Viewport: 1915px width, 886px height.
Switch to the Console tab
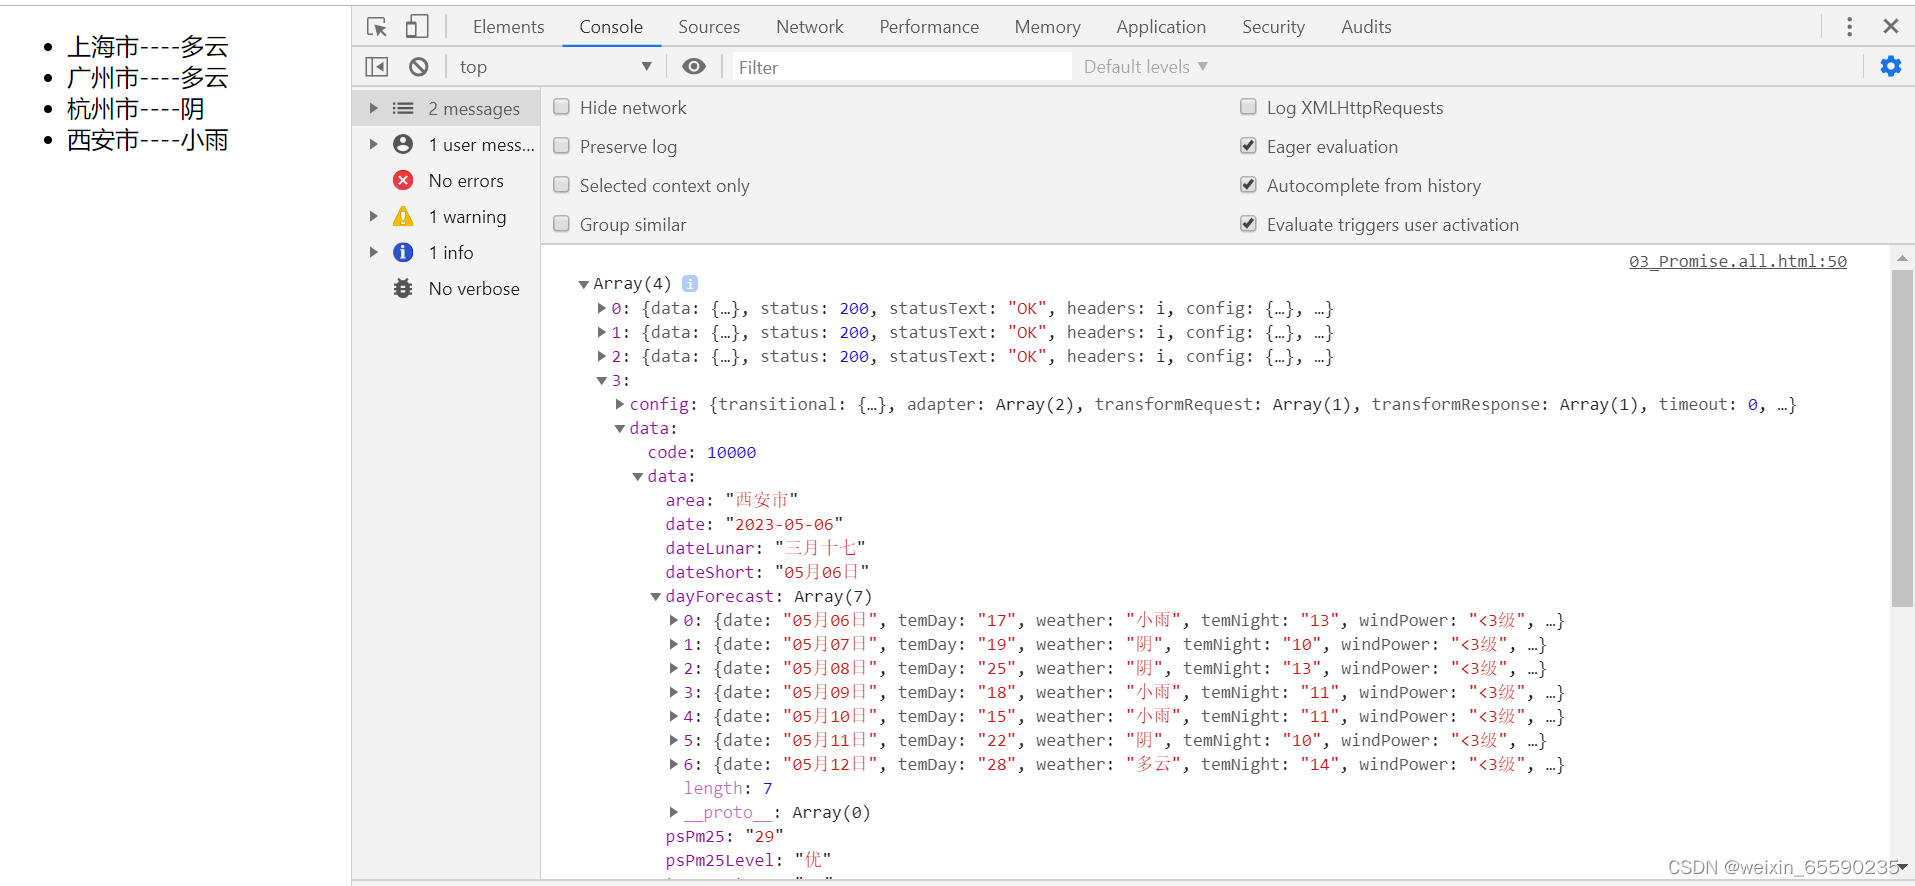611,27
